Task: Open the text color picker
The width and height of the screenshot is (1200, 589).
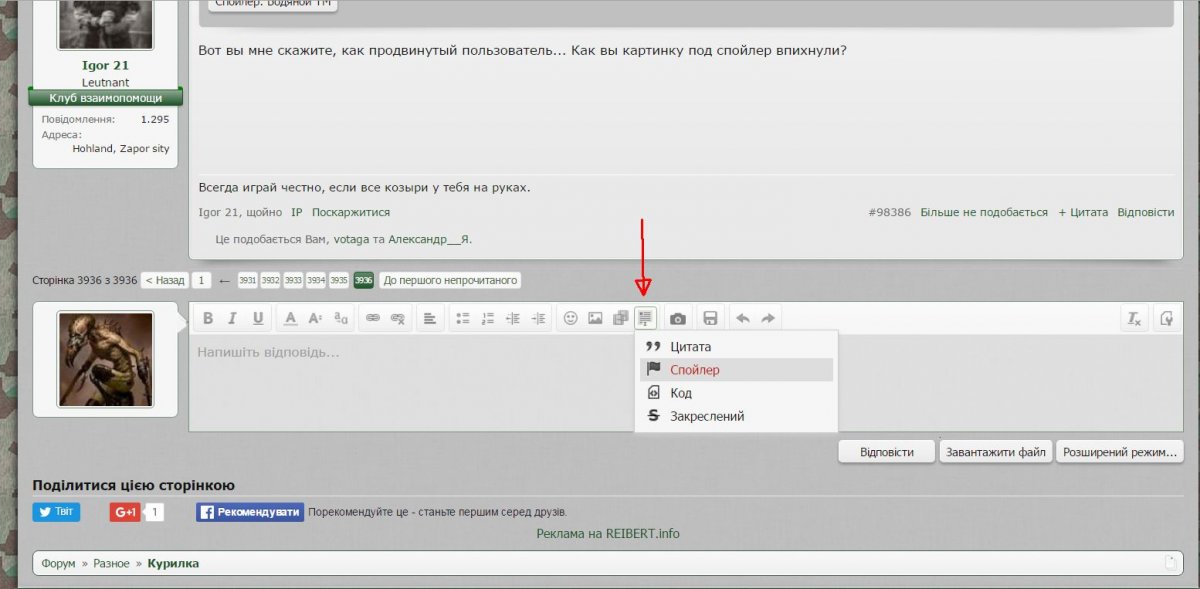Action: [x=290, y=318]
